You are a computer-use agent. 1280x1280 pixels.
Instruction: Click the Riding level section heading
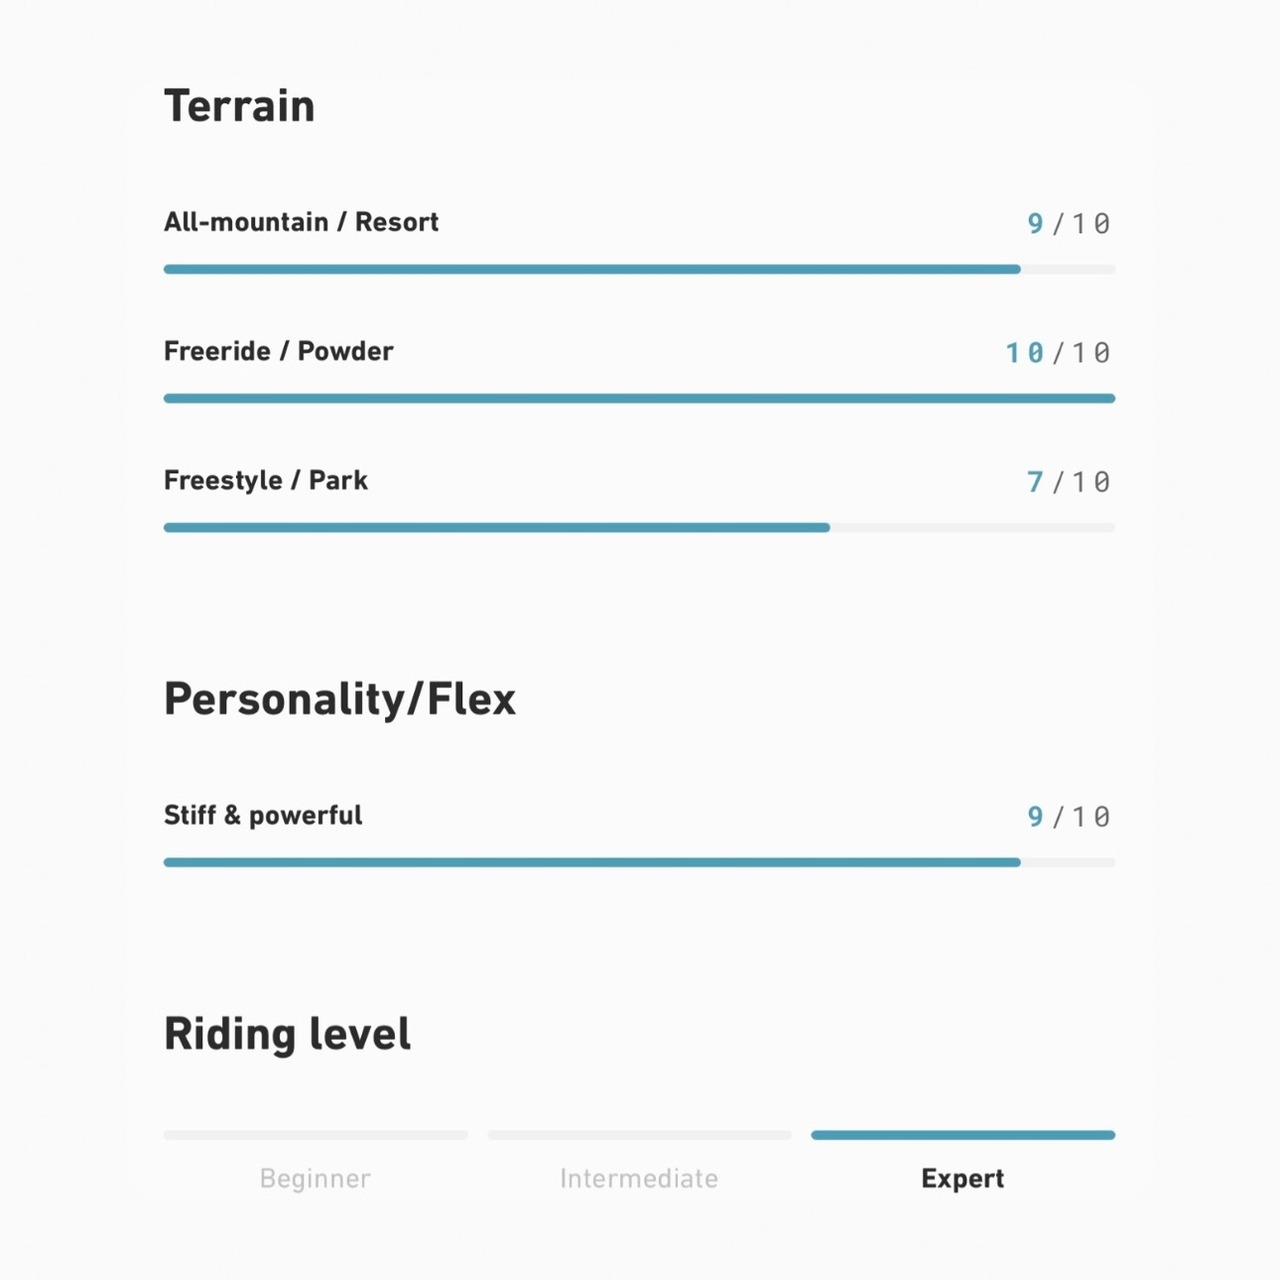point(287,1034)
